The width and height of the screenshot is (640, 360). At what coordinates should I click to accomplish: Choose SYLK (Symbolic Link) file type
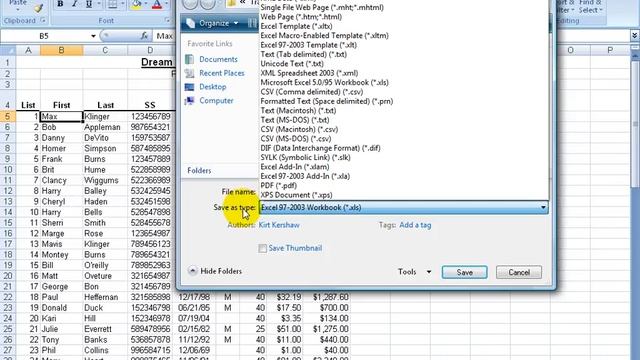coord(305,158)
